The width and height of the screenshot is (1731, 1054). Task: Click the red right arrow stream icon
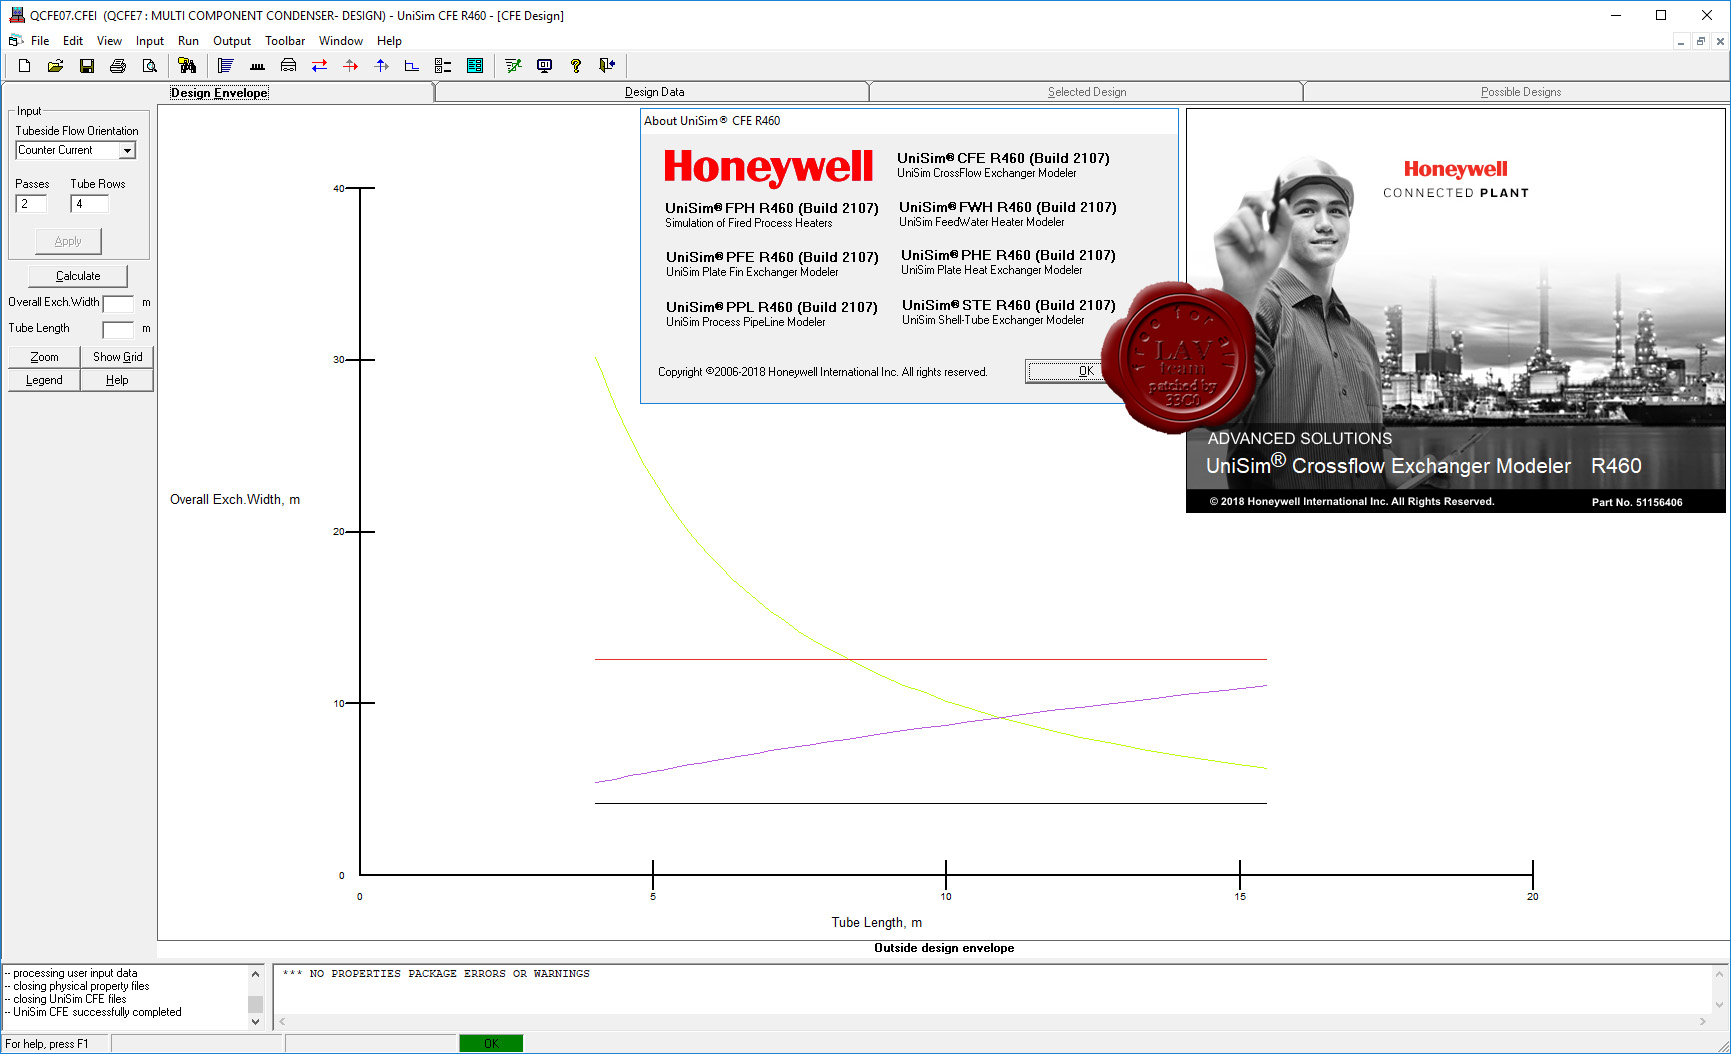[350, 66]
